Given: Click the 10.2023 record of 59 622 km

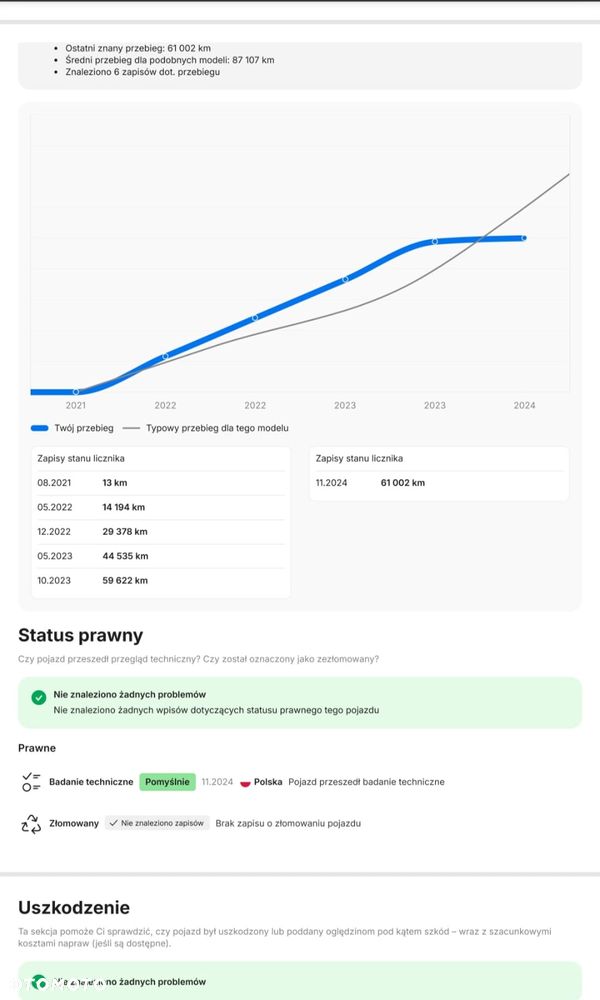Looking at the screenshot, I should click(x=160, y=580).
